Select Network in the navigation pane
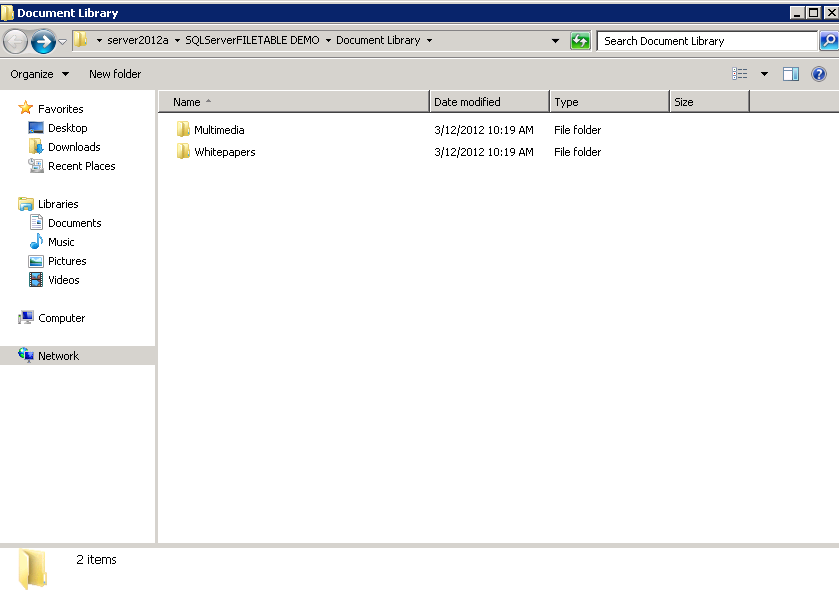 click(x=58, y=356)
